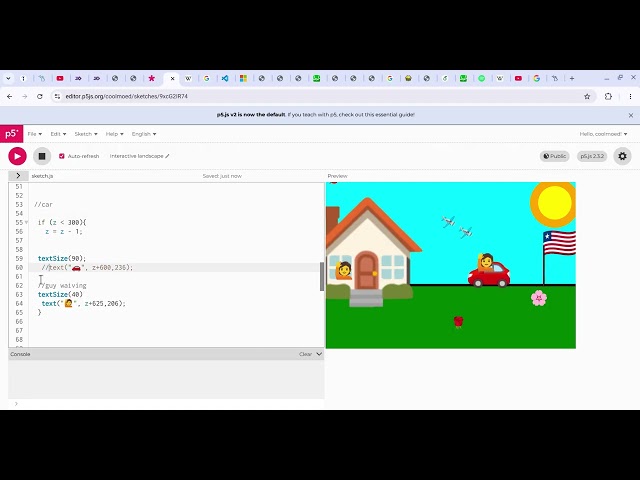Switch to the Visual Studio Code tab
The width and height of the screenshot is (640, 480).
(225, 78)
